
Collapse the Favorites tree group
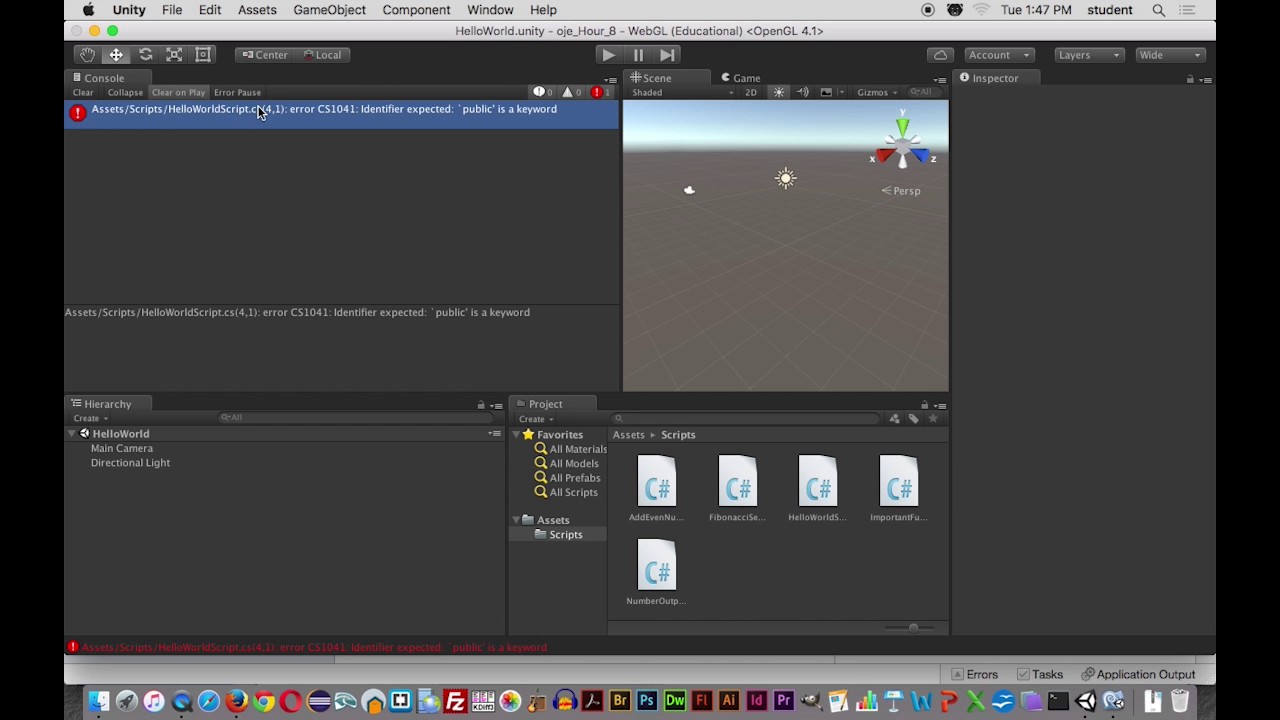[516, 435]
